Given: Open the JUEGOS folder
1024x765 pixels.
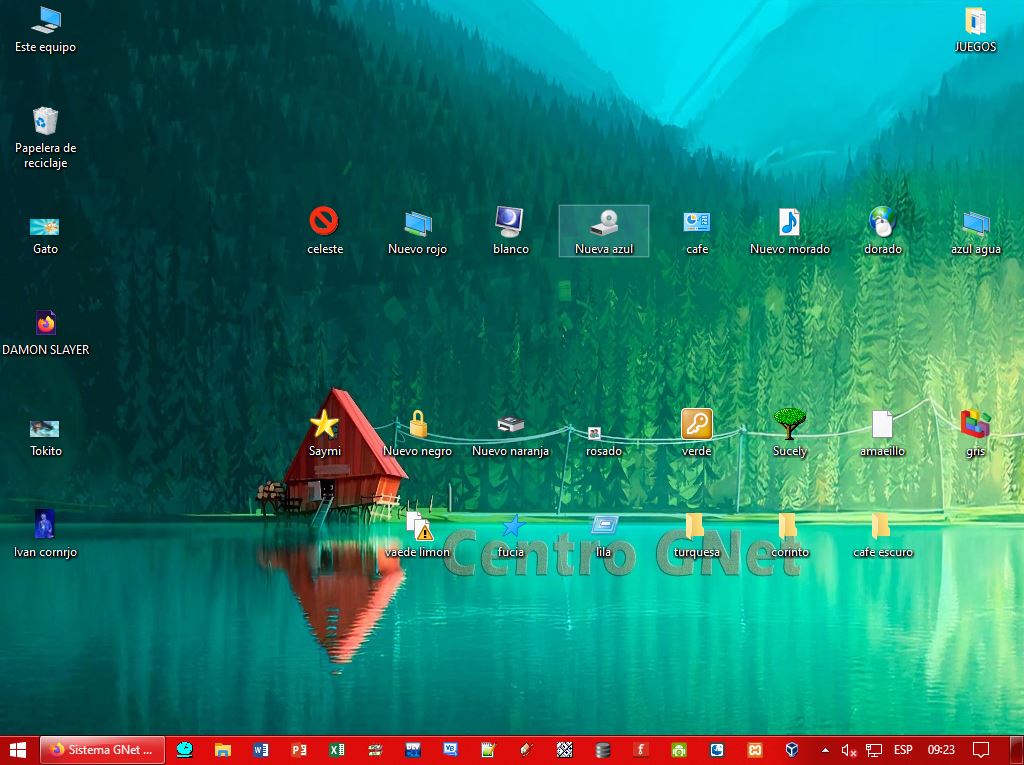Looking at the screenshot, I should coord(975,20).
